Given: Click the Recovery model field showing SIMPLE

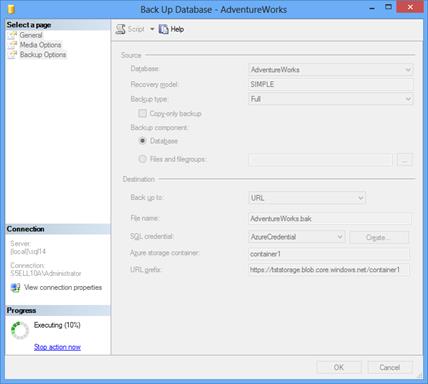Looking at the screenshot, I should tap(331, 84).
